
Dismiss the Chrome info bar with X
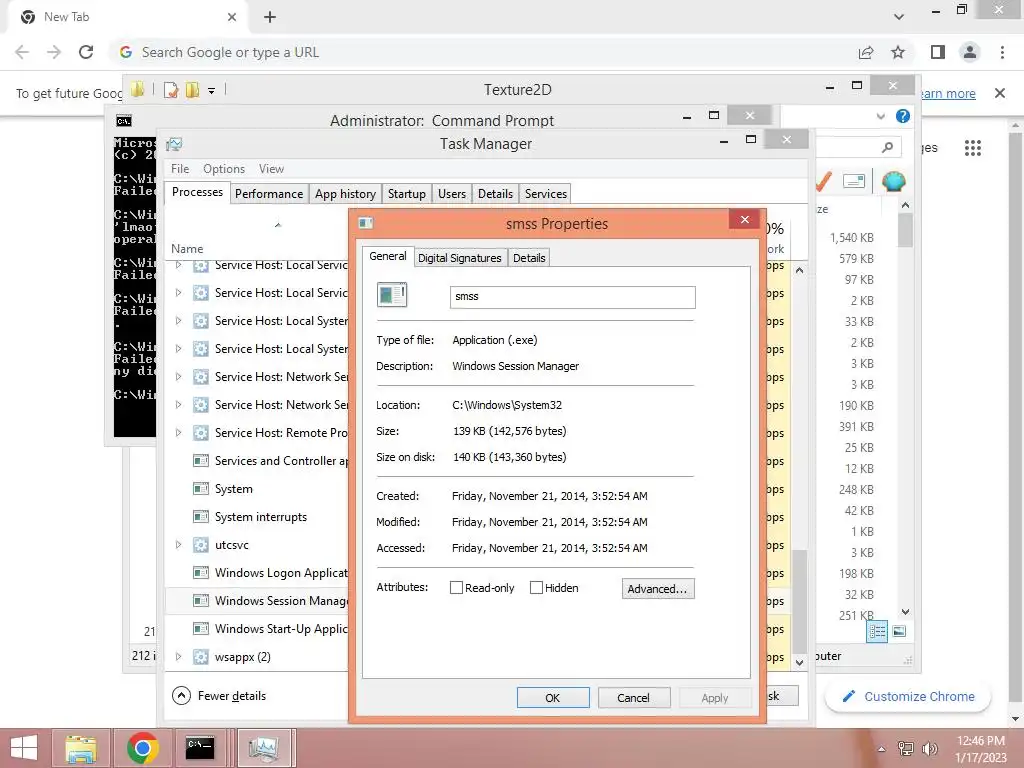pos(1000,93)
